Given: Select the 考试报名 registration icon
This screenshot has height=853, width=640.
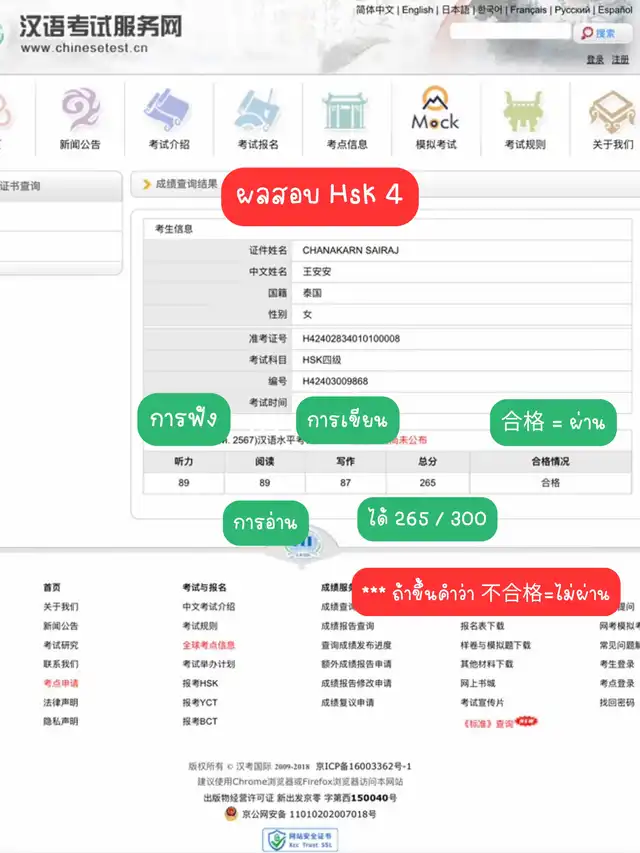Looking at the screenshot, I should (x=258, y=112).
